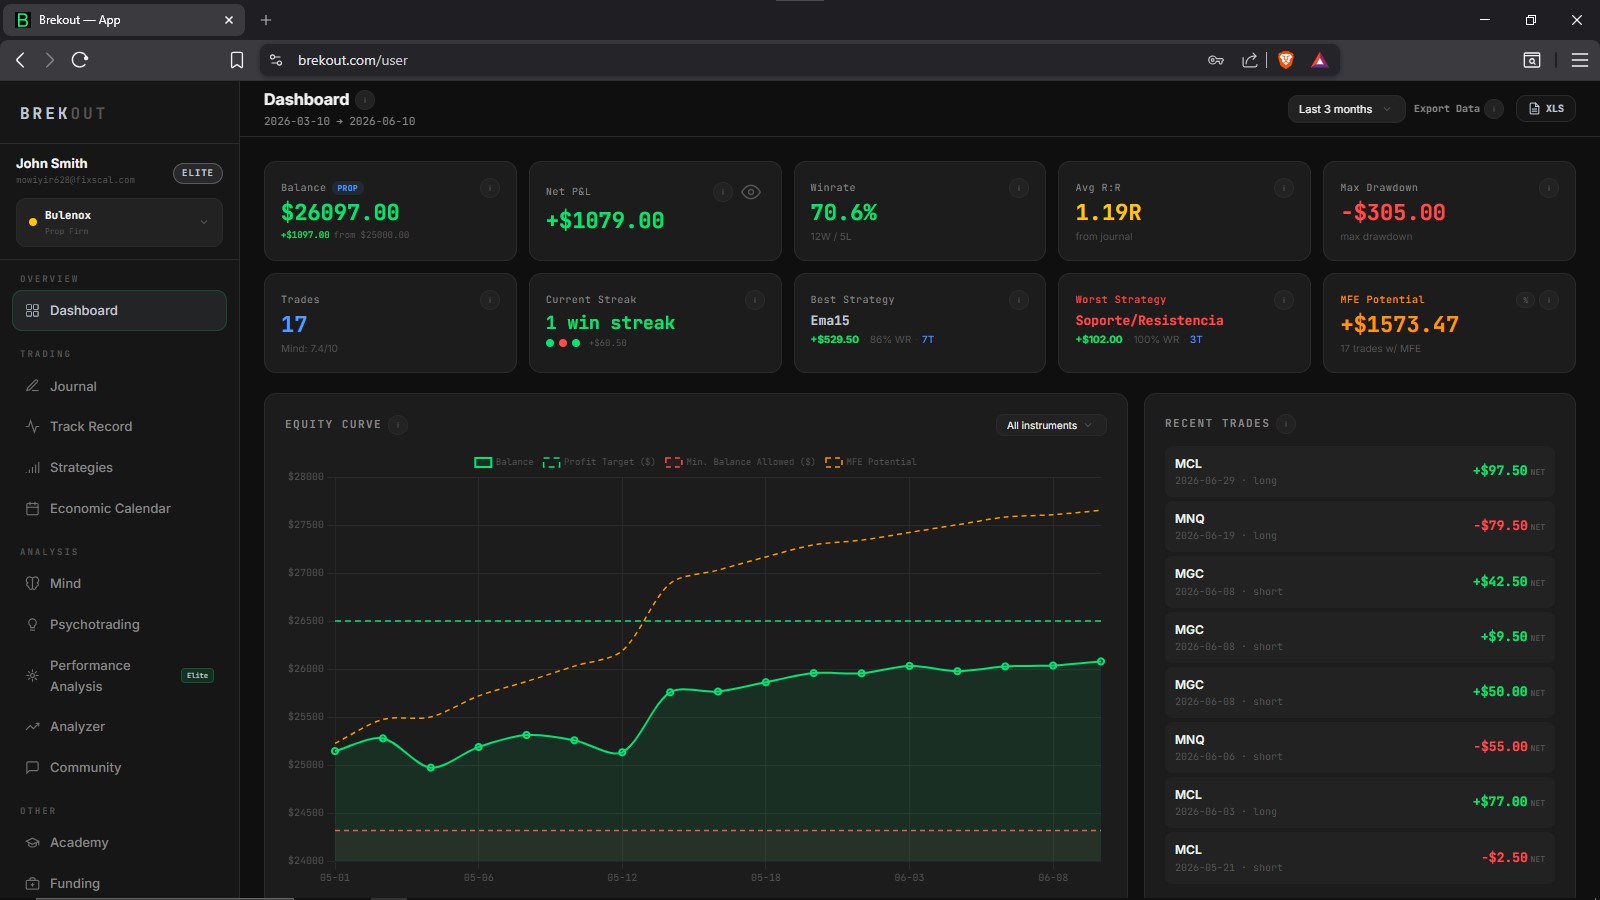Click the Community chat icon
Screen dimensions: 1600x900
click(x=32, y=767)
